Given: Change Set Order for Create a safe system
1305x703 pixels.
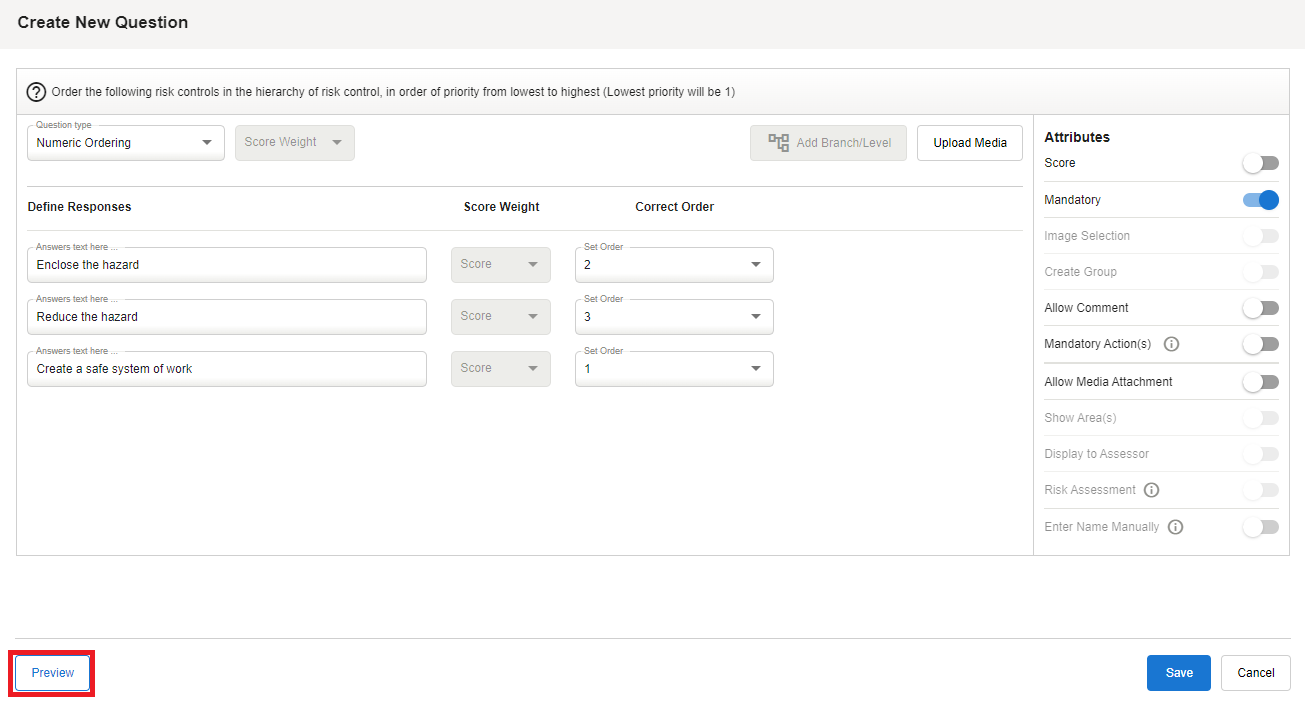Looking at the screenshot, I should click(673, 369).
